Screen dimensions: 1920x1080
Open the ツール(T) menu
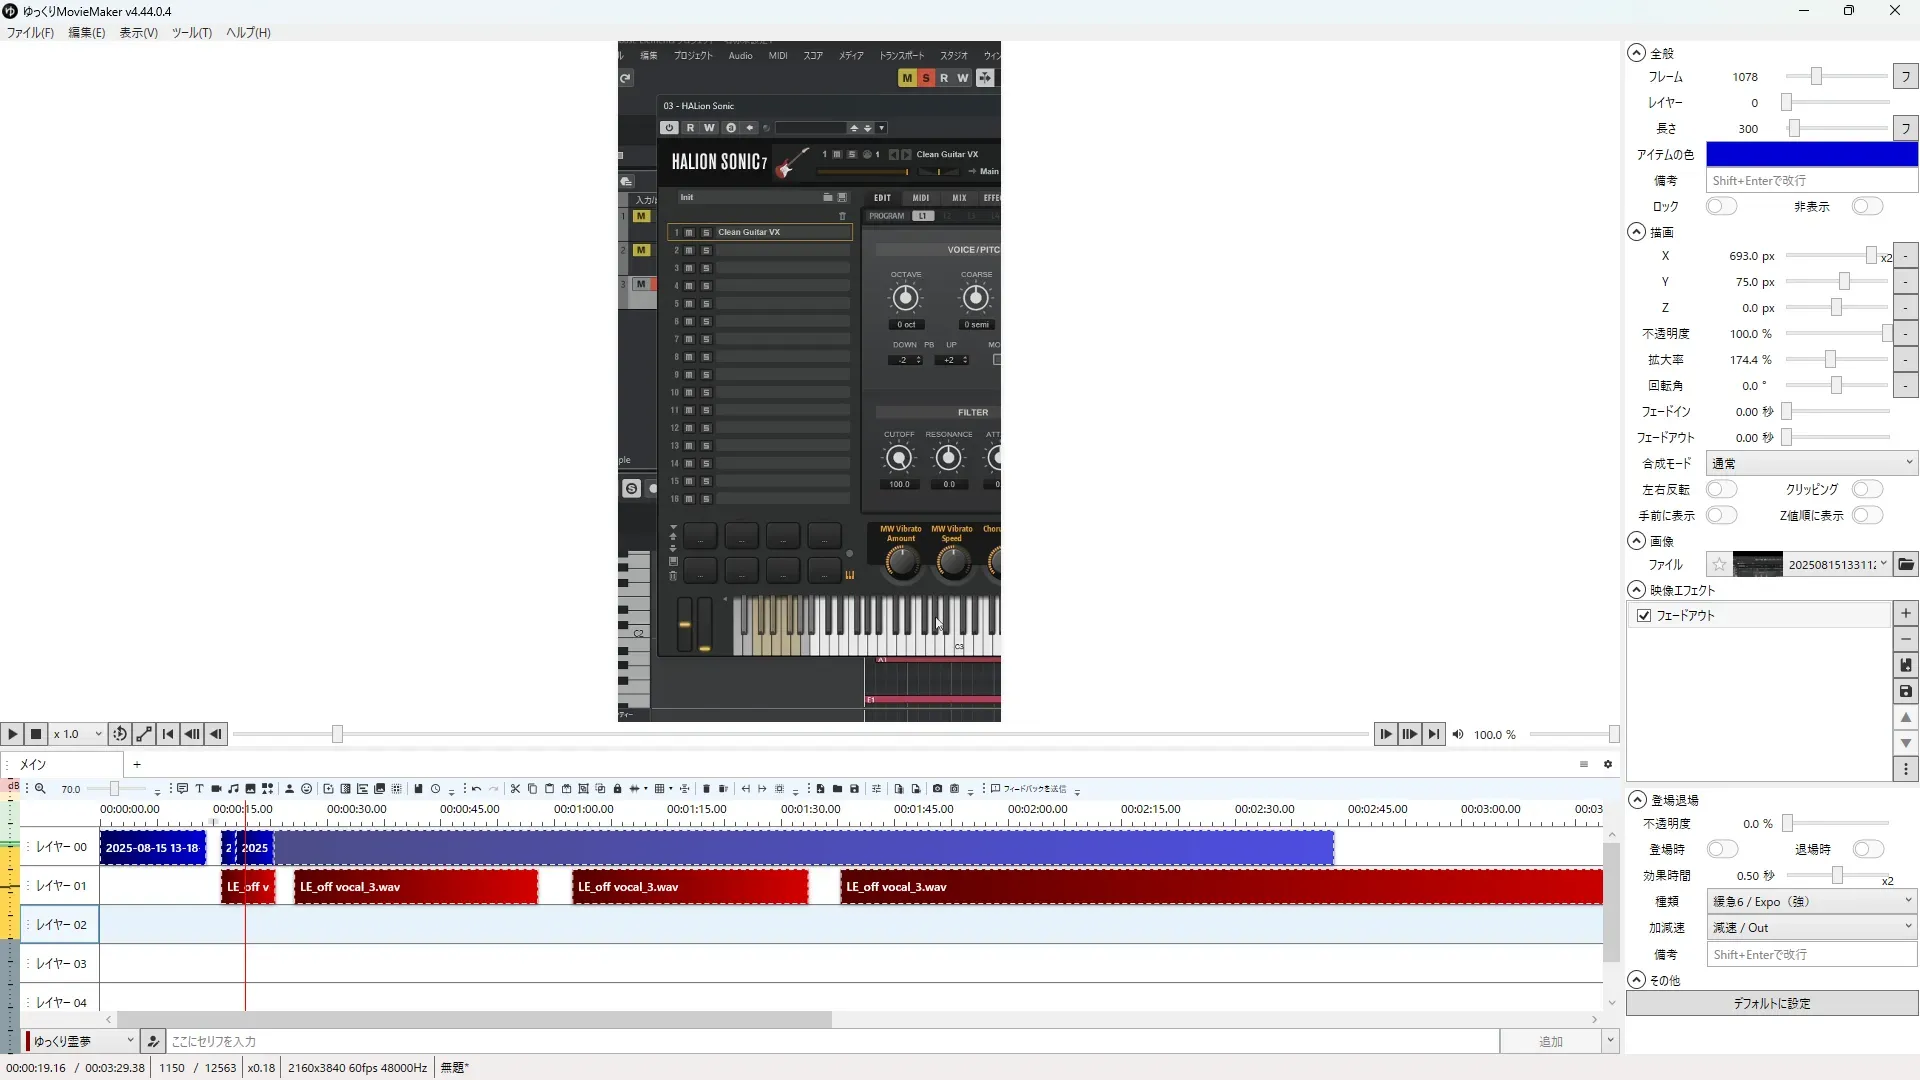point(191,33)
